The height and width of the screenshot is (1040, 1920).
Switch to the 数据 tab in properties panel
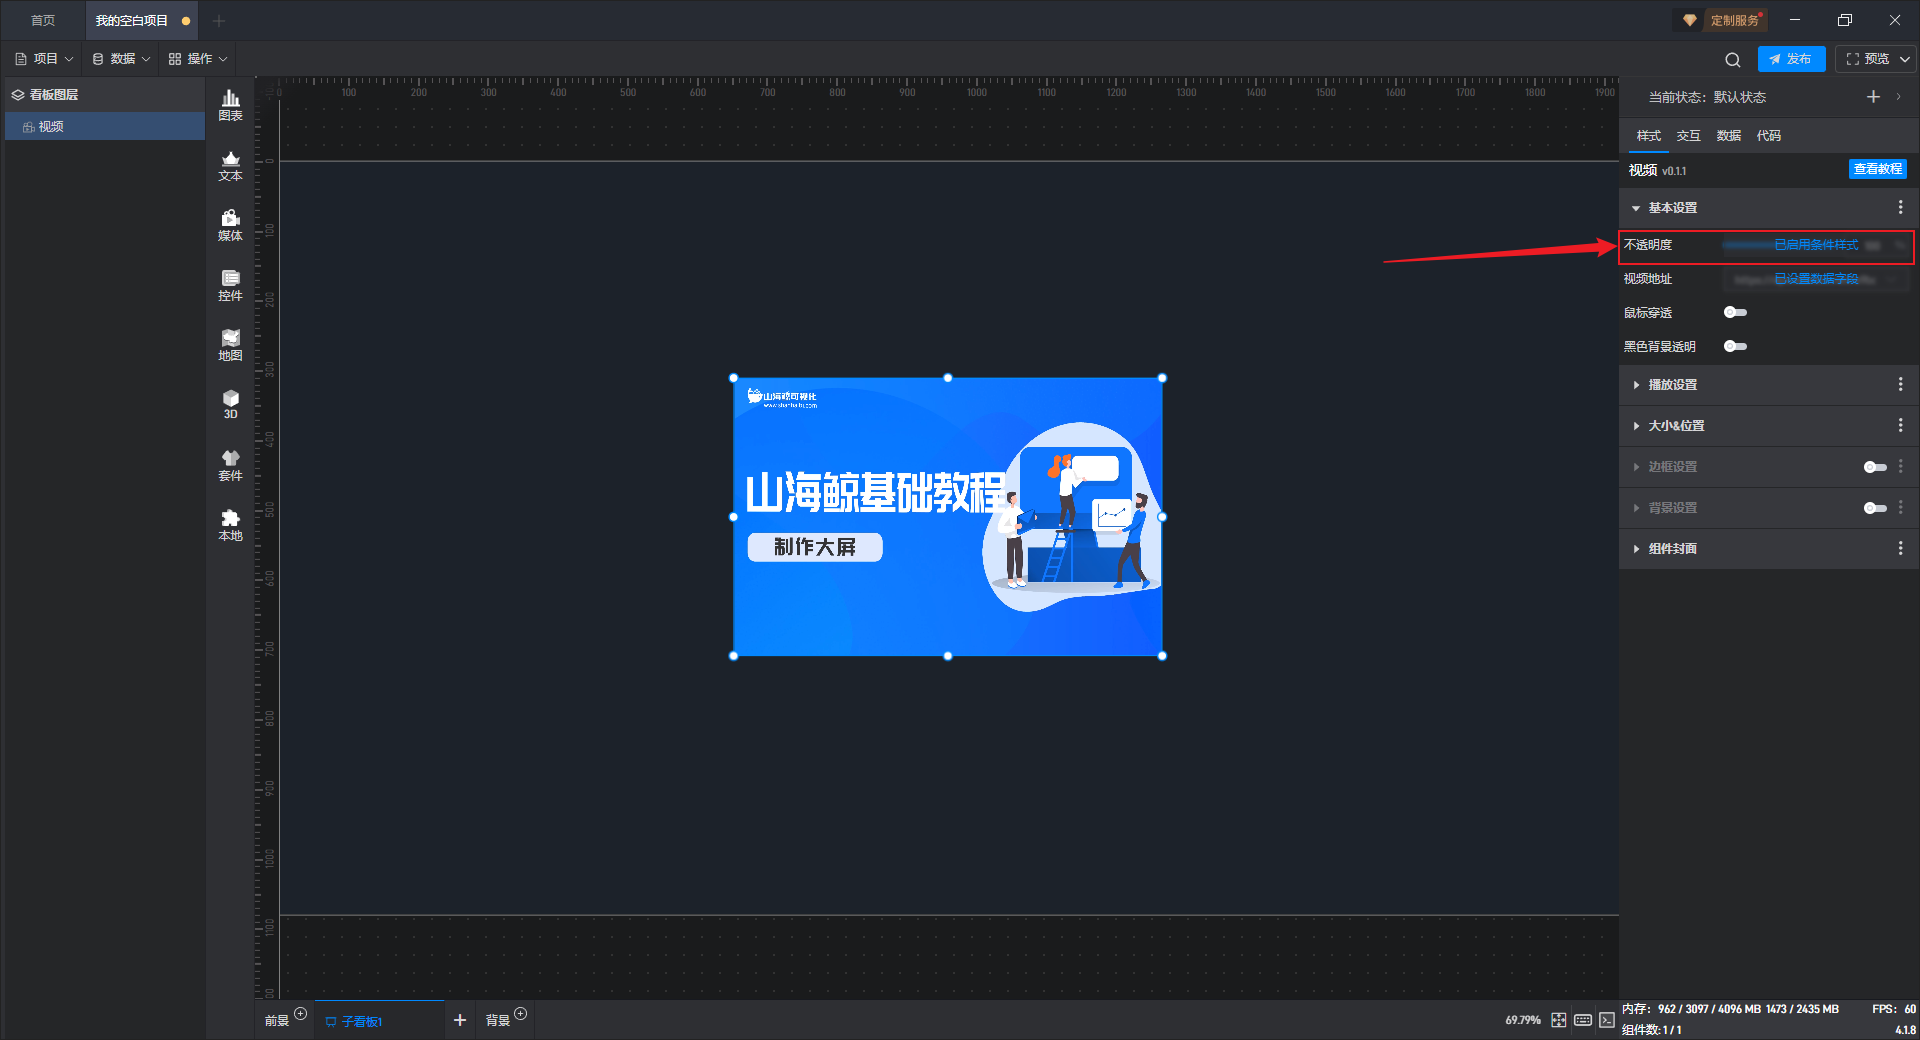coord(1728,136)
